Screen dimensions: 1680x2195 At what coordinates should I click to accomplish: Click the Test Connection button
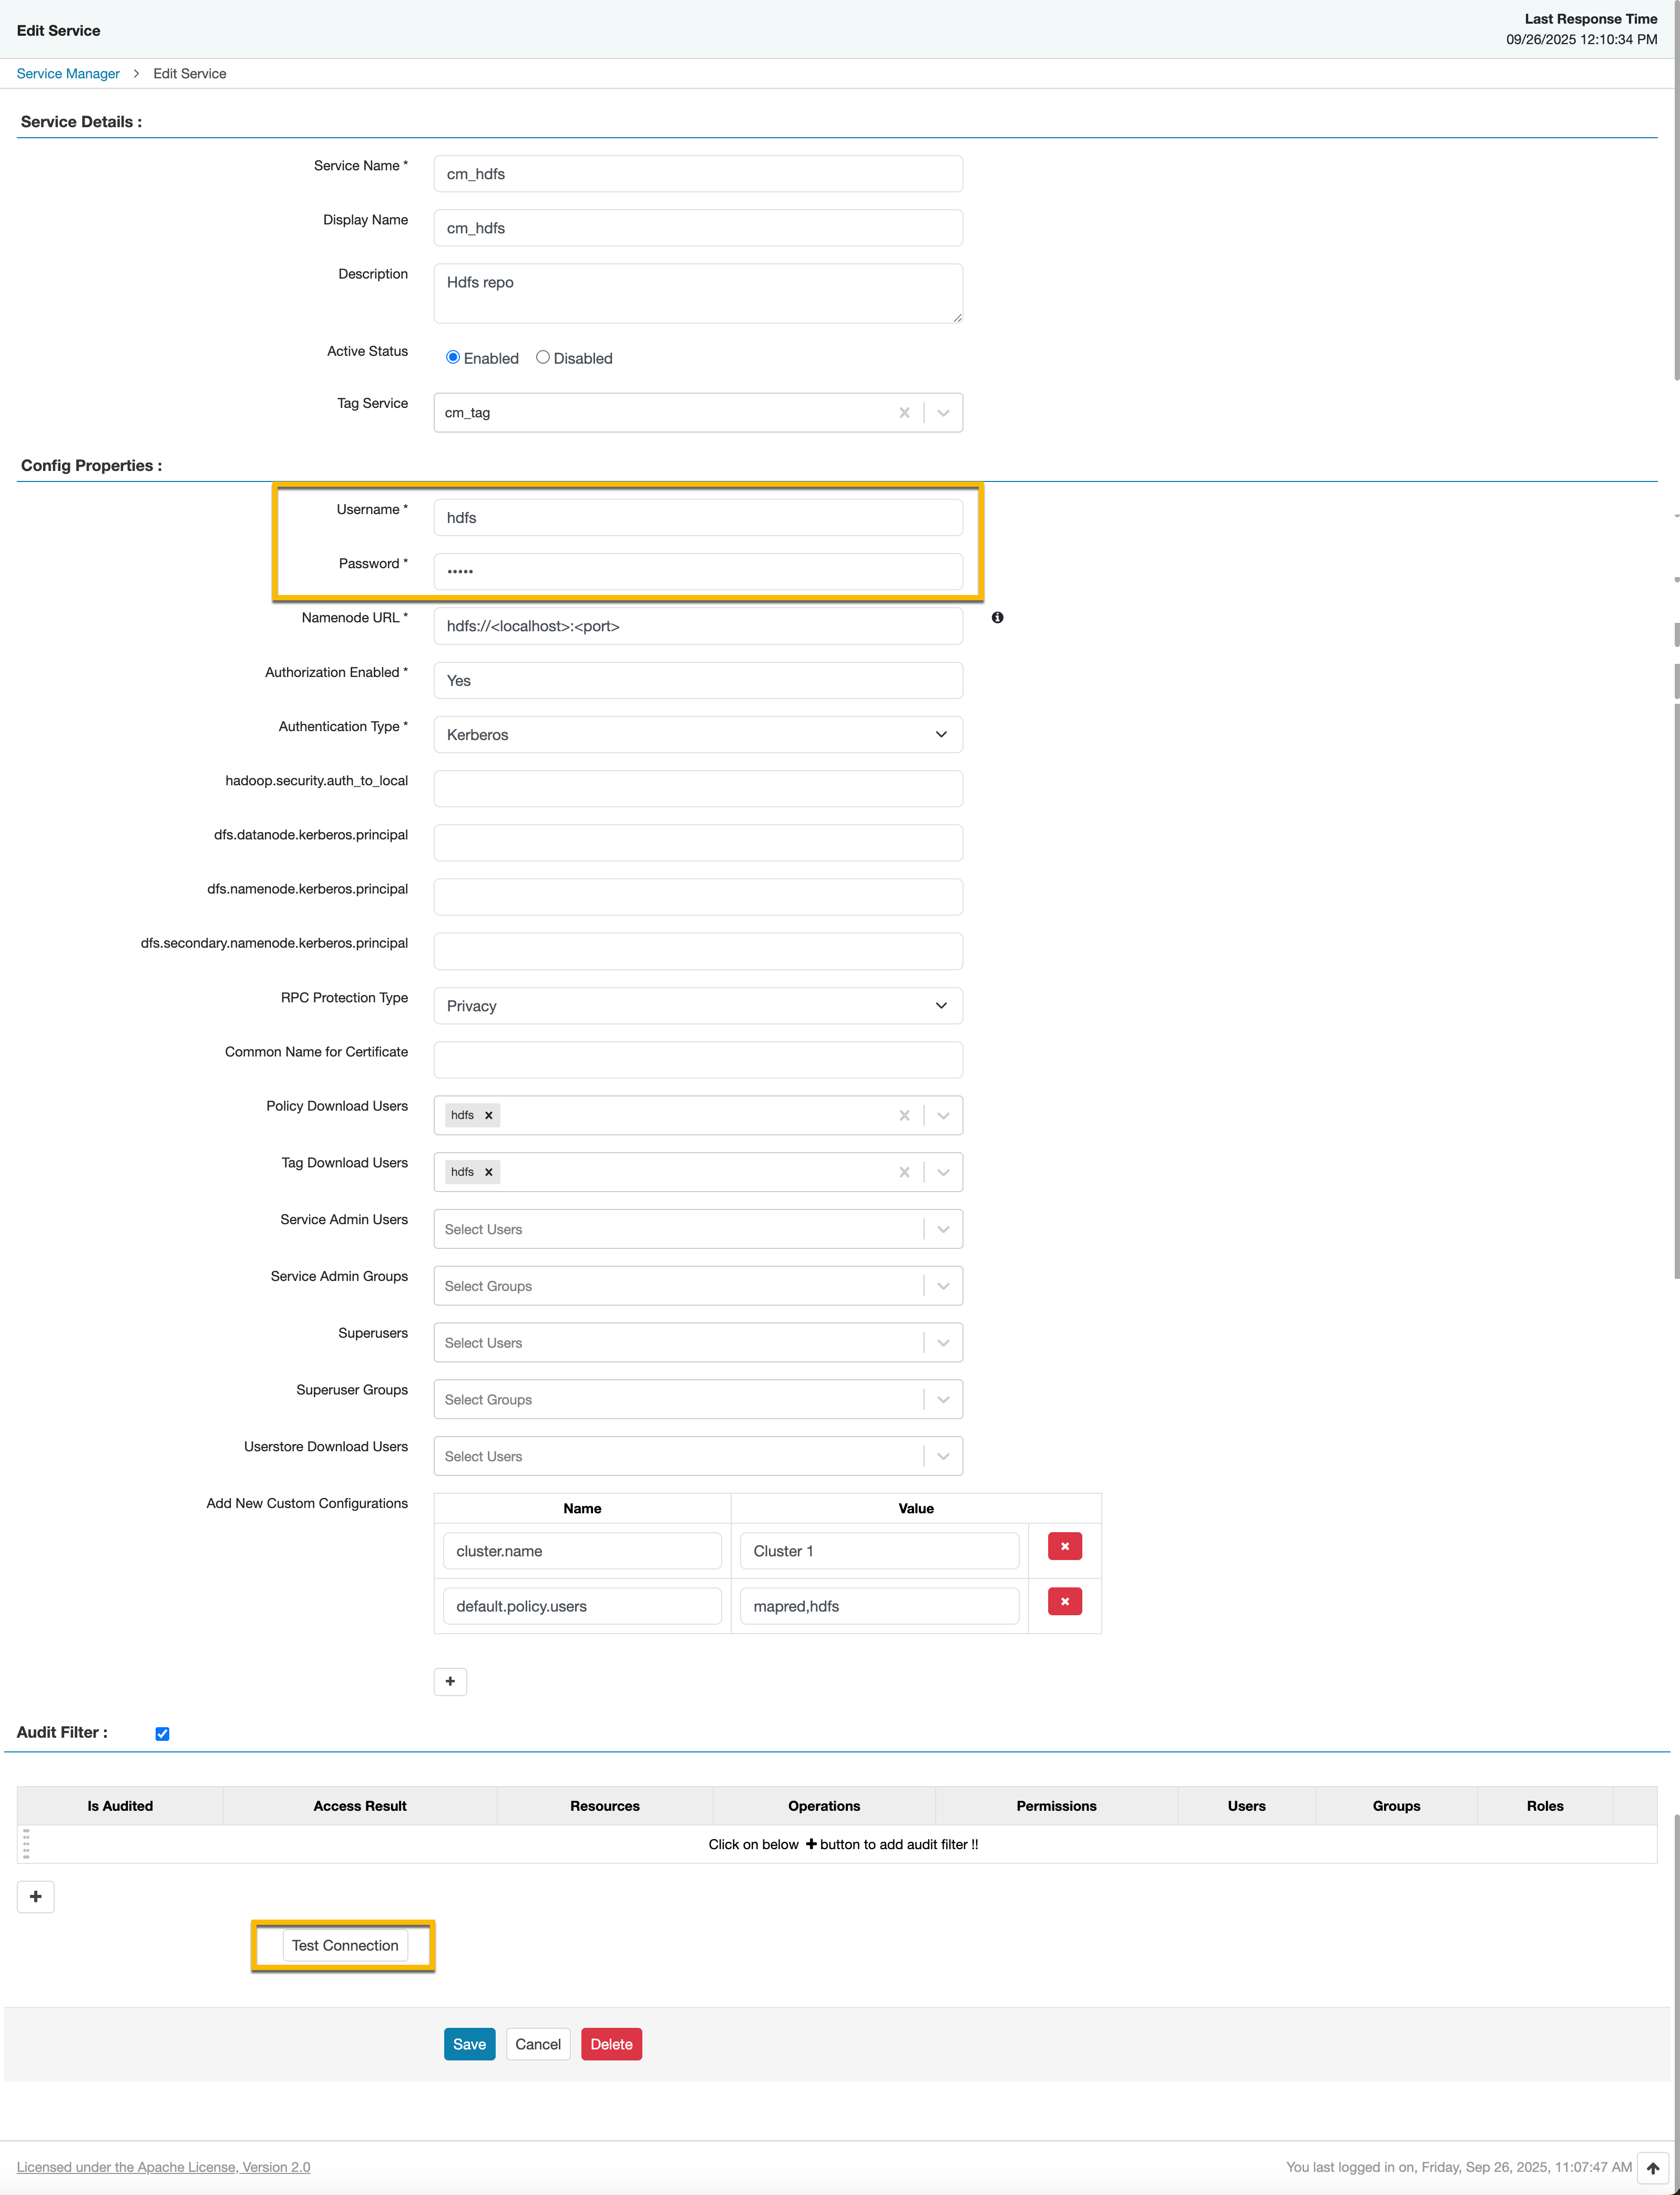coord(345,1945)
